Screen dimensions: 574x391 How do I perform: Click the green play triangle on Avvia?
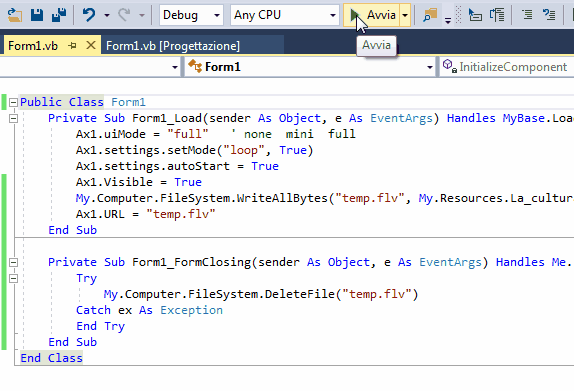pyautogui.click(x=354, y=15)
